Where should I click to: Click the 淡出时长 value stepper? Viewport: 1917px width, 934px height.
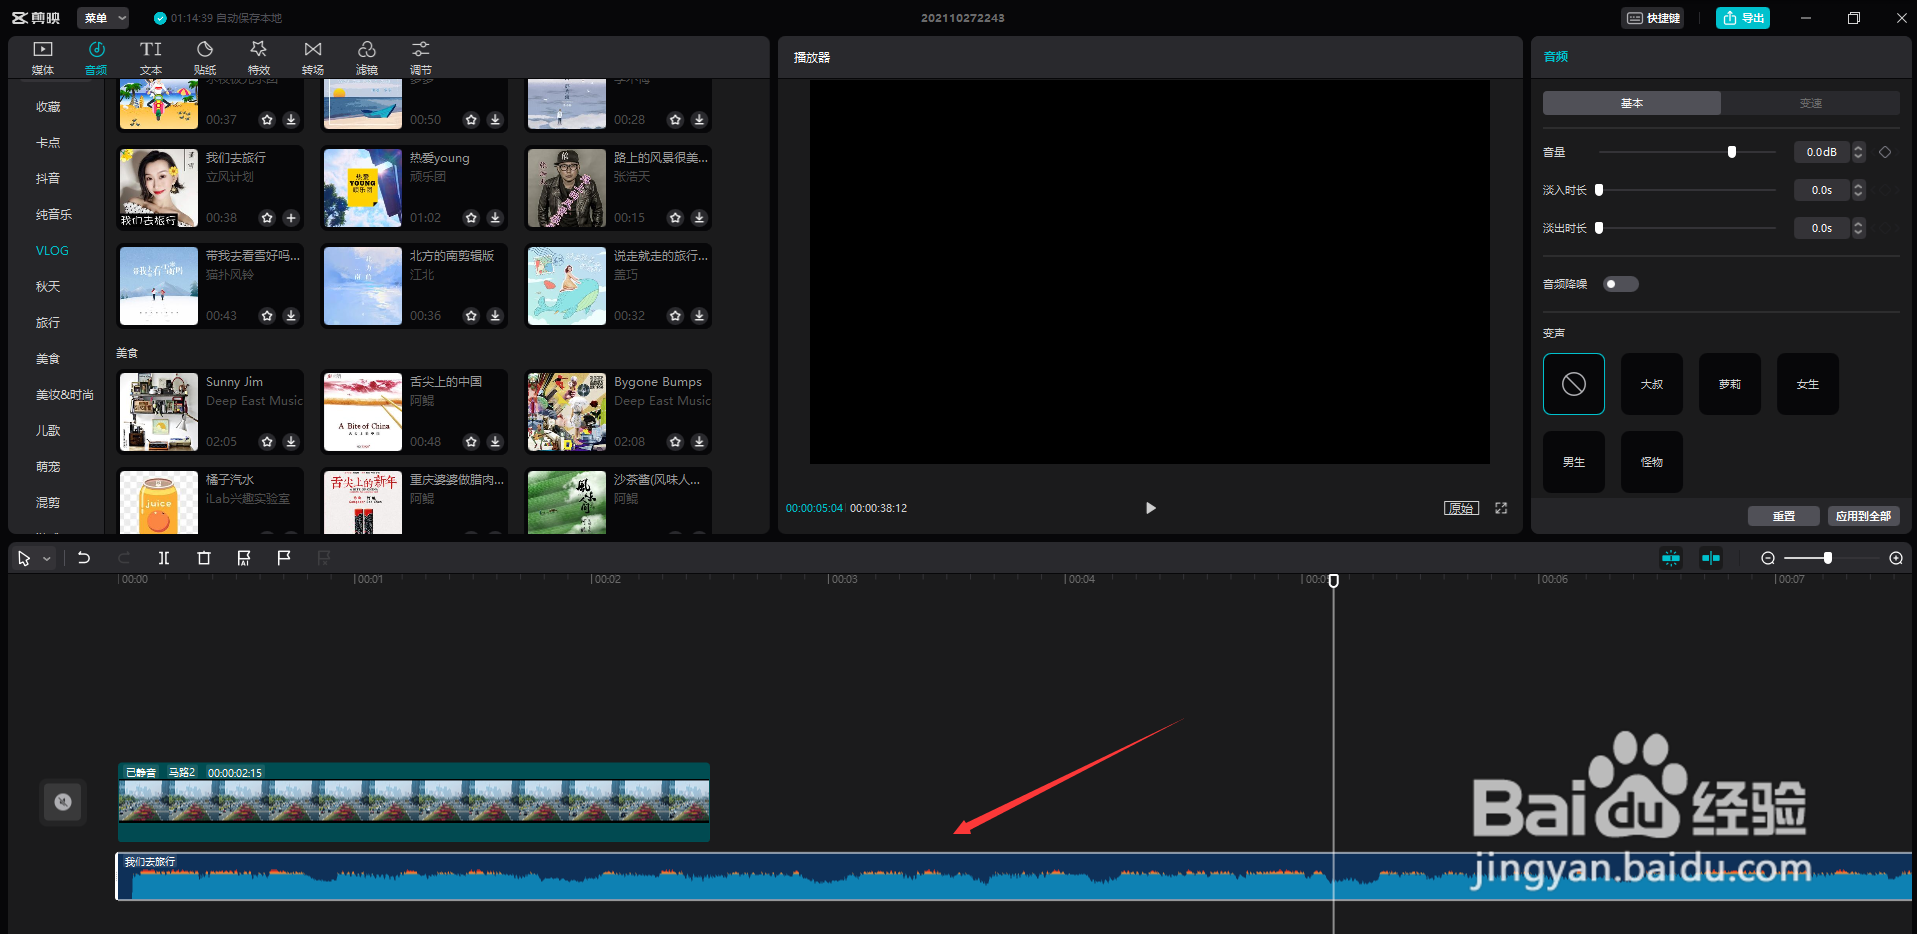point(1859,228)
